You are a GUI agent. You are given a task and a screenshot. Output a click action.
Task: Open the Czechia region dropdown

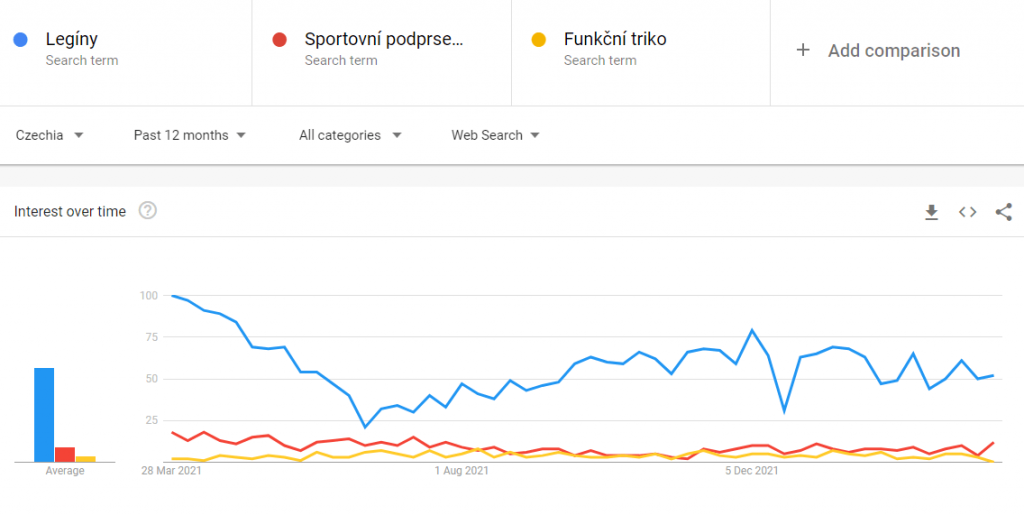coord(49,135)
